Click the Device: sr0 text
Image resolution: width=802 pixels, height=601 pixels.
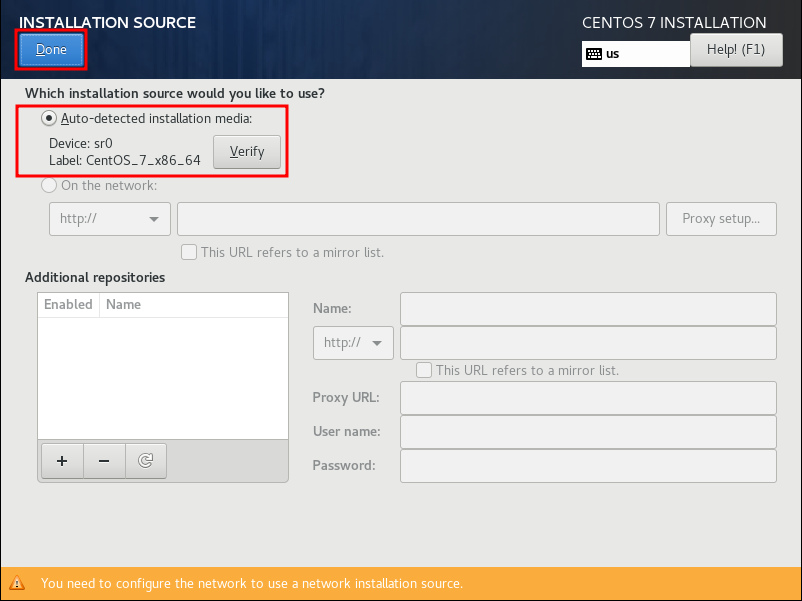click(81, 143)
